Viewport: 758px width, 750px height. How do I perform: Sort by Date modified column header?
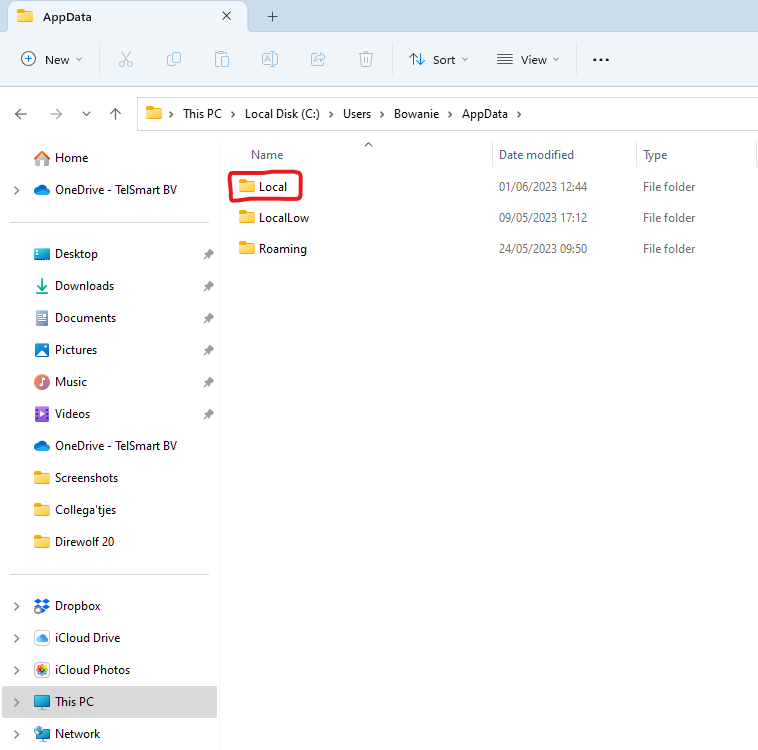point(536,155)
